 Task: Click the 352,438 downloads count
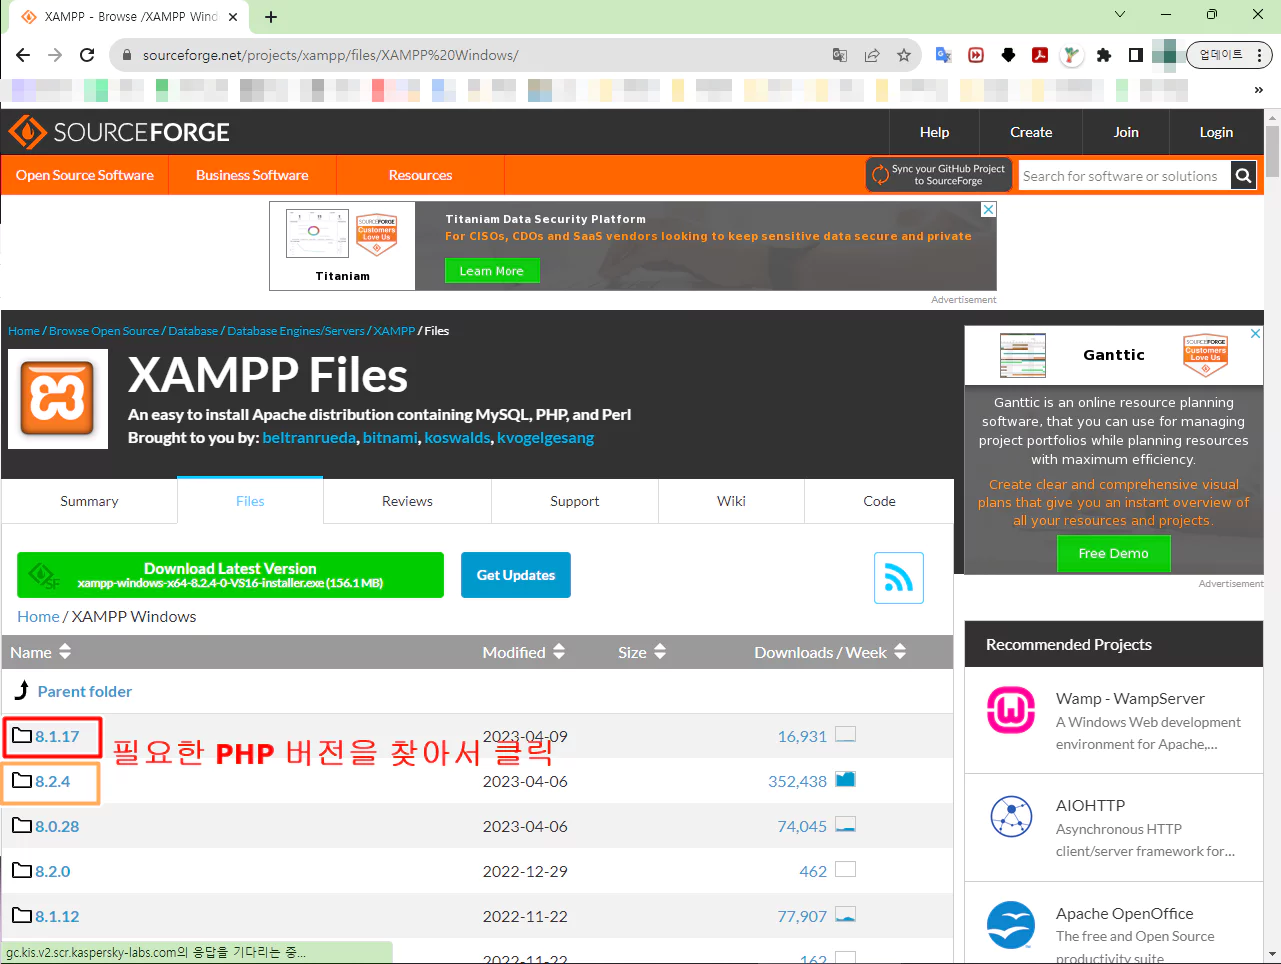coord(797,781)
